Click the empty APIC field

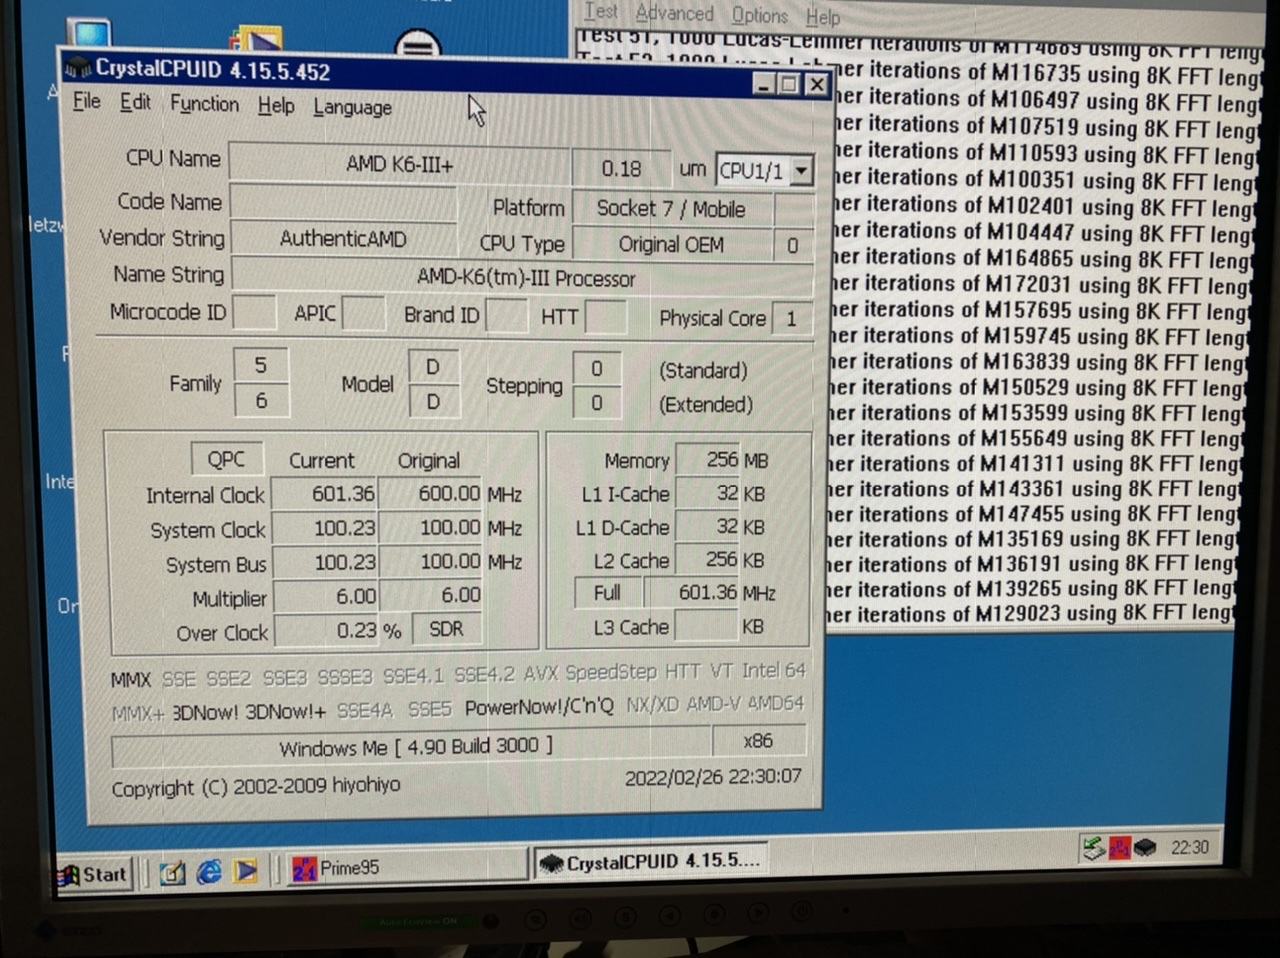point(363,314)
